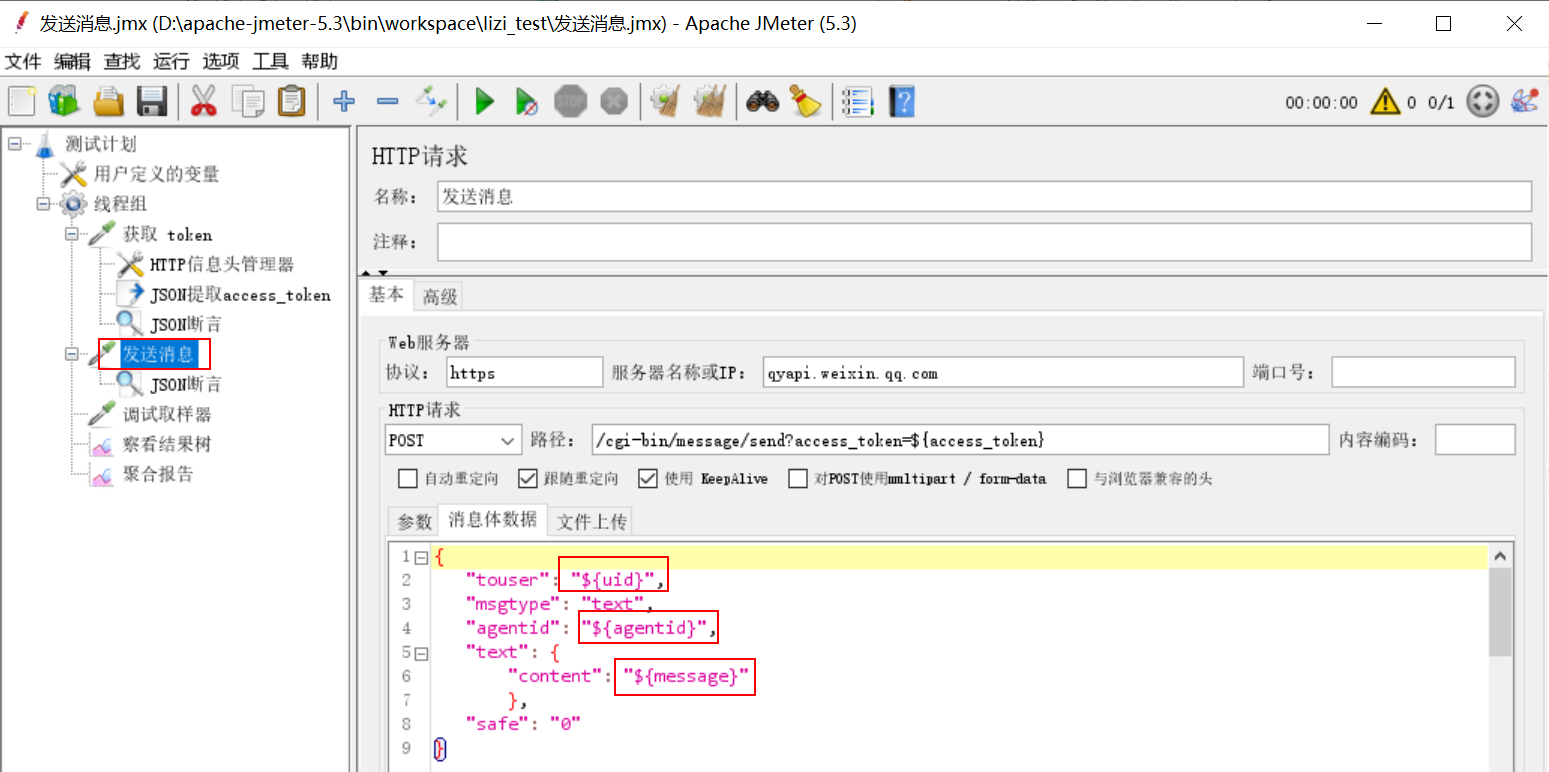The image size is (1549, 772).
Task: Select JSON断言 under 获取 token
Action: (185, 324)
